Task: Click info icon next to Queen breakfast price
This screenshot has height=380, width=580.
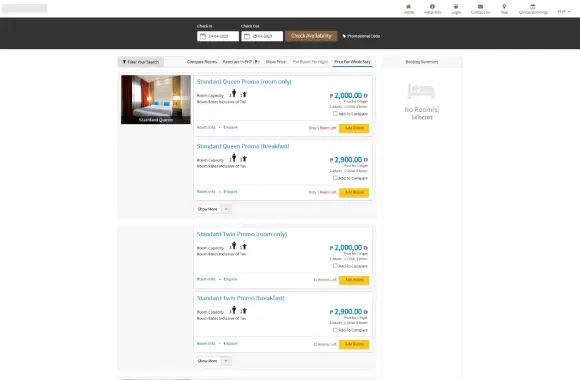Action: [365, 160]
